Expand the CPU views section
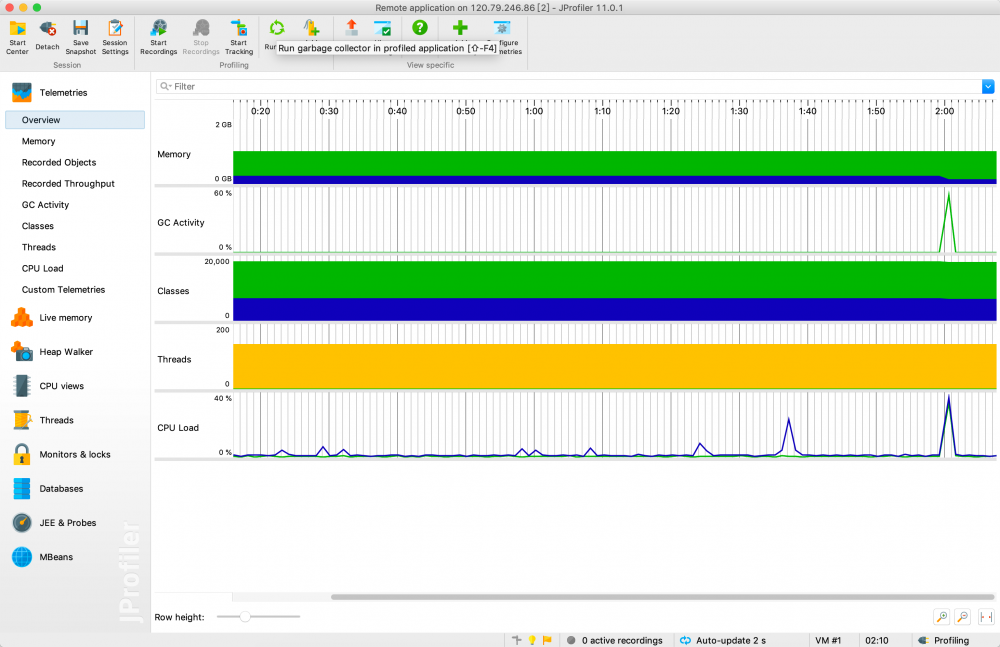Screen dimensions: 1000x647 (61, 386)
